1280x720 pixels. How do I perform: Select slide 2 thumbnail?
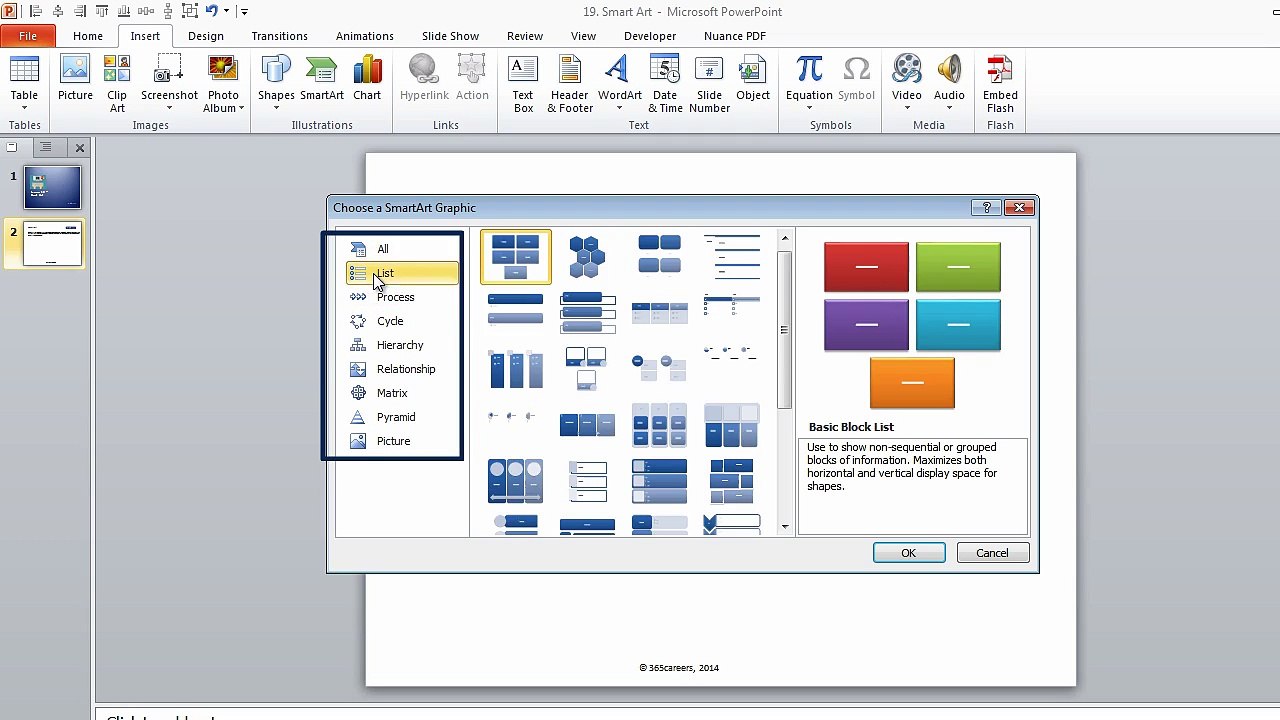tap(53, 244)
